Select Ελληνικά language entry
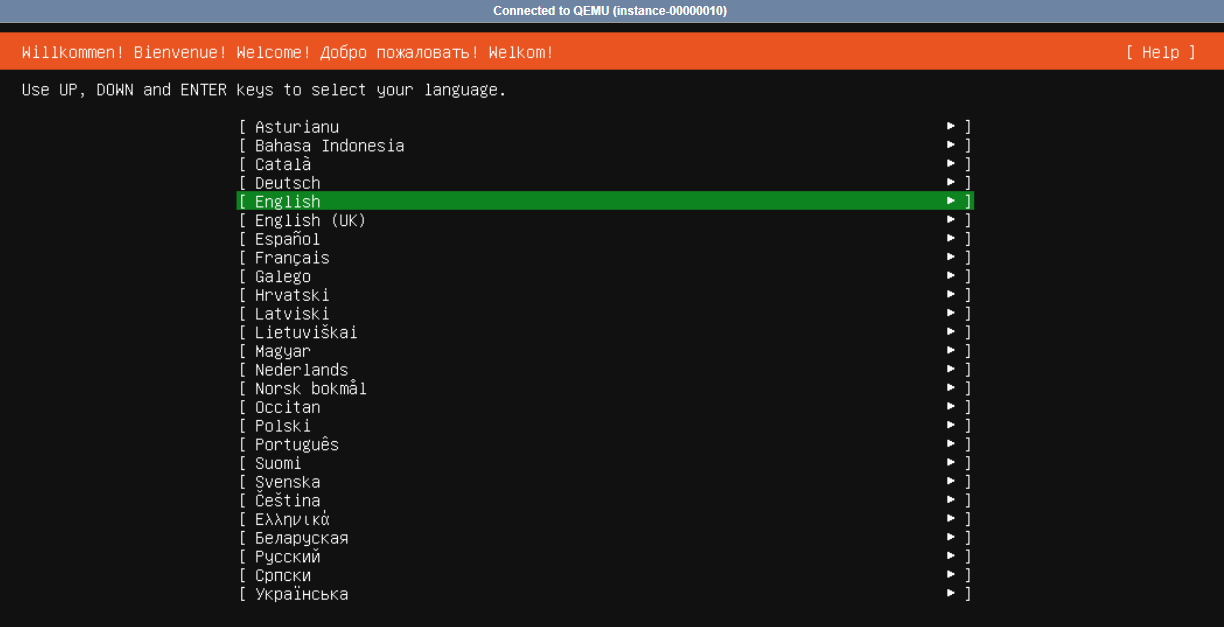The height and width of the screenshot is (627, 1224). coord(292,519)
